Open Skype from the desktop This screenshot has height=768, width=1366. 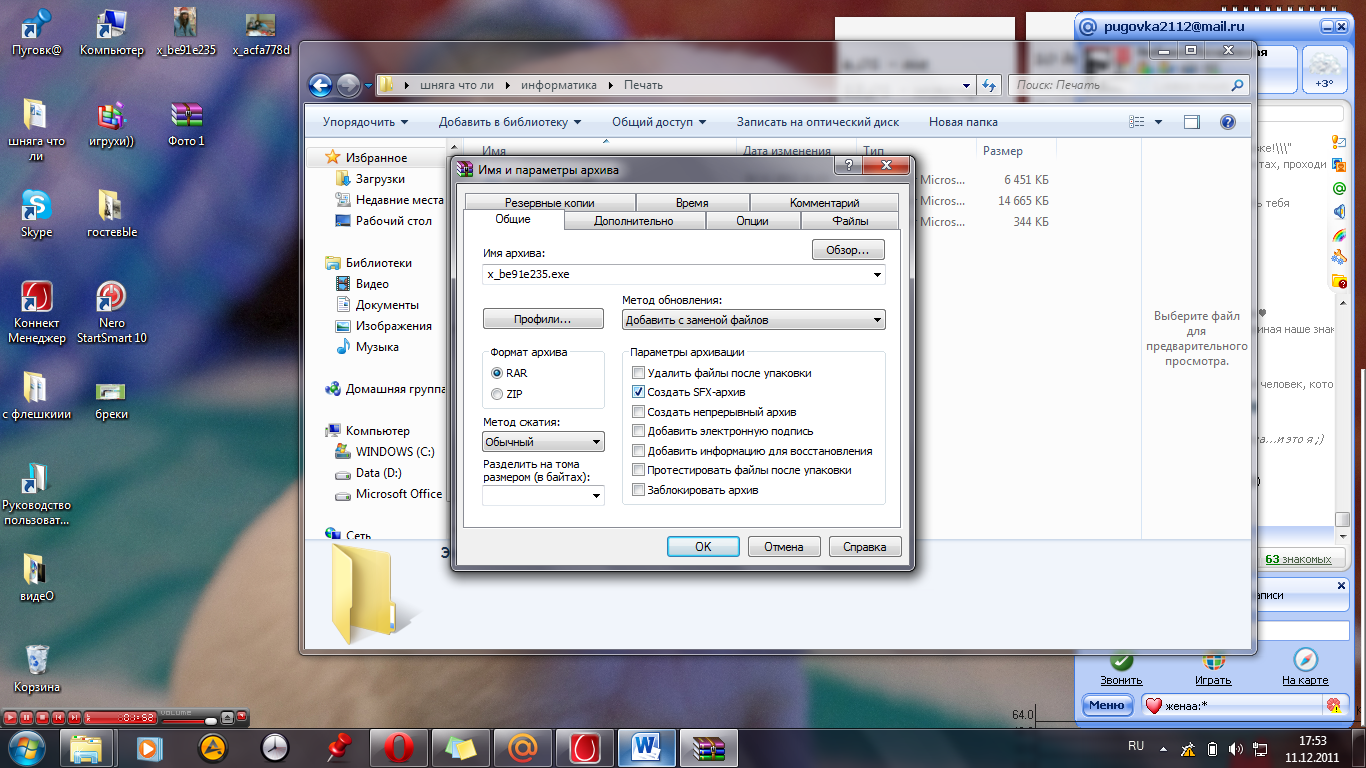tap(36, 213)
